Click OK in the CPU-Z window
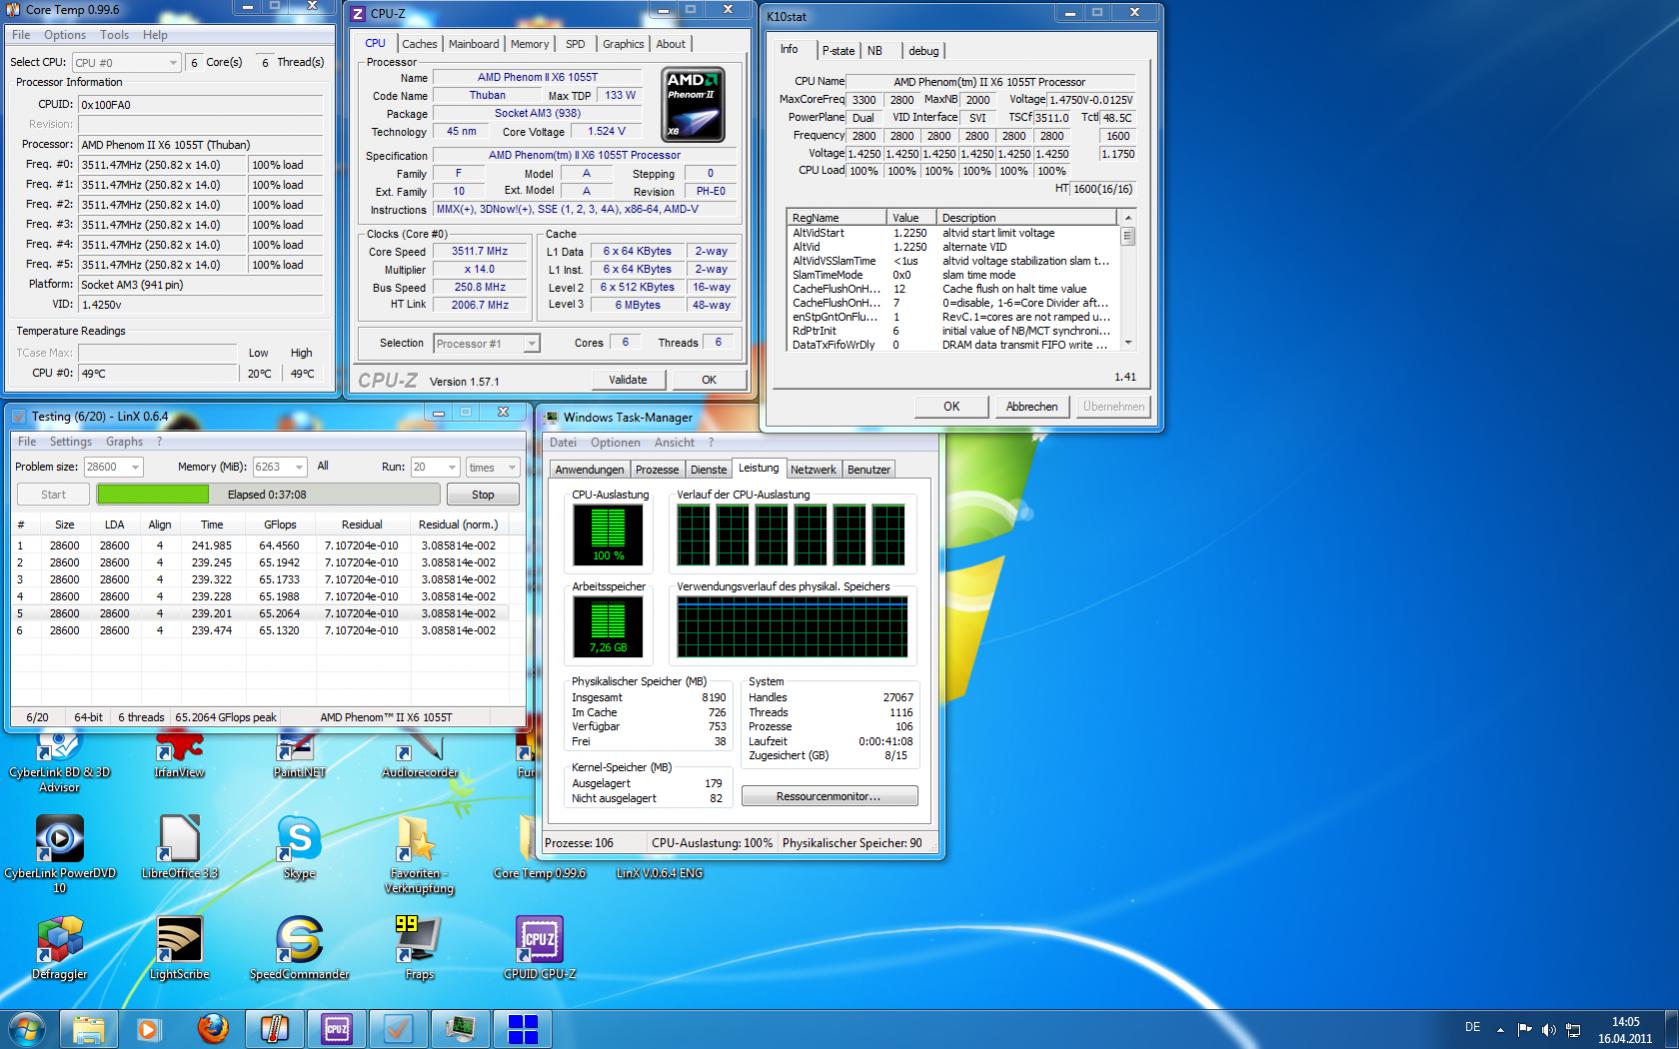1679x1049 pixels. pyautogui.click(x=709, y=380)
